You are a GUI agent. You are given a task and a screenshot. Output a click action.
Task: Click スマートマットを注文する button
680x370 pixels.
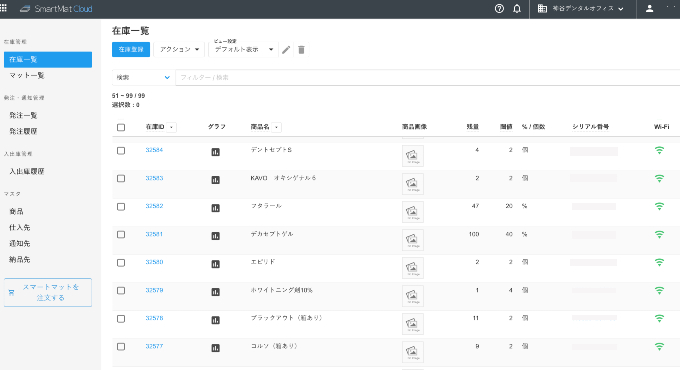tap(48, 292)
